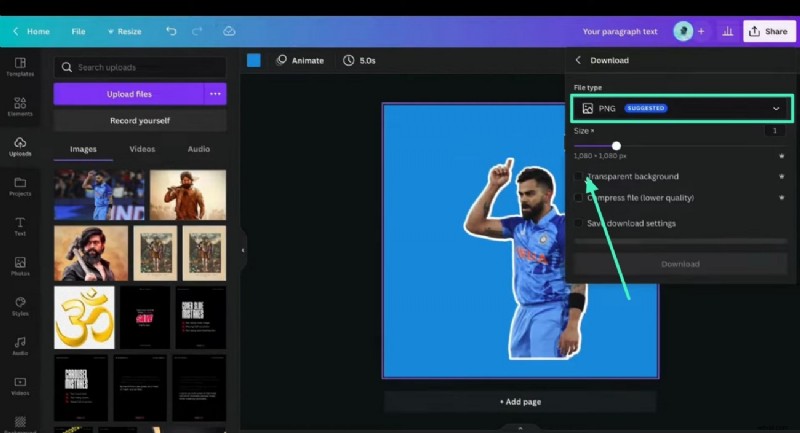Click the user profile avatar
800x433 pixels.
683,31
